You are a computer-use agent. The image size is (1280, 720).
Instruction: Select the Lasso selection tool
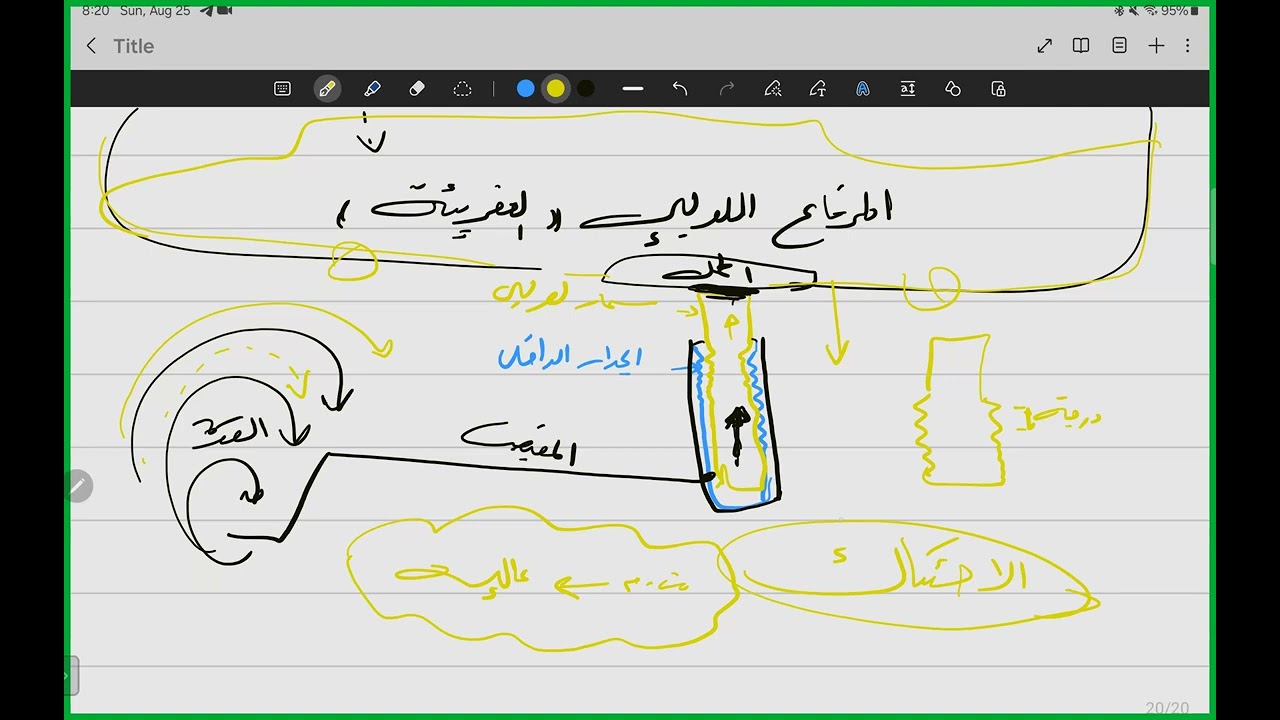pyautogui.click(x=462, y=89)
